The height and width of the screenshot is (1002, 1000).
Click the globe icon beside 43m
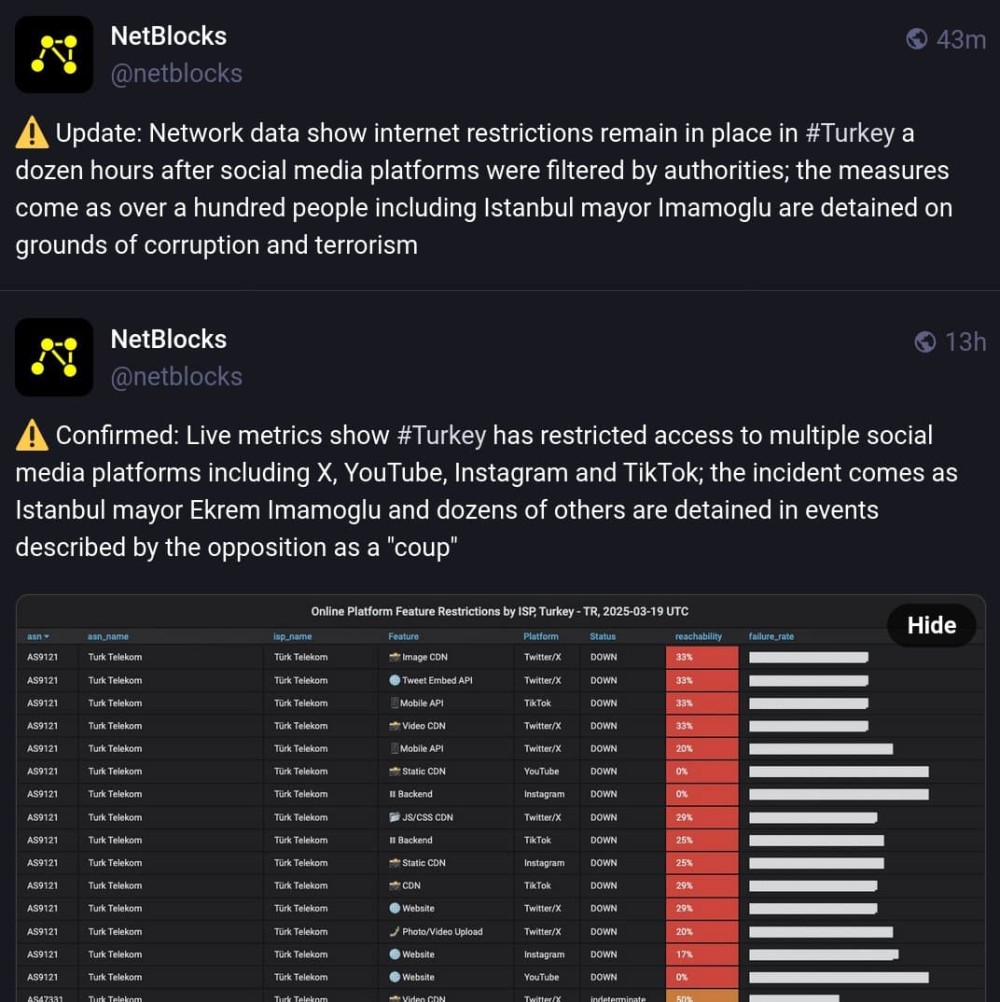[x=917, y=39]
